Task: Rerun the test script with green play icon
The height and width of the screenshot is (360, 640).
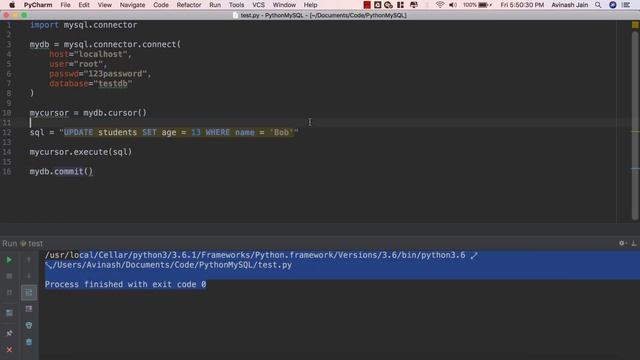Action: point(9,260)
